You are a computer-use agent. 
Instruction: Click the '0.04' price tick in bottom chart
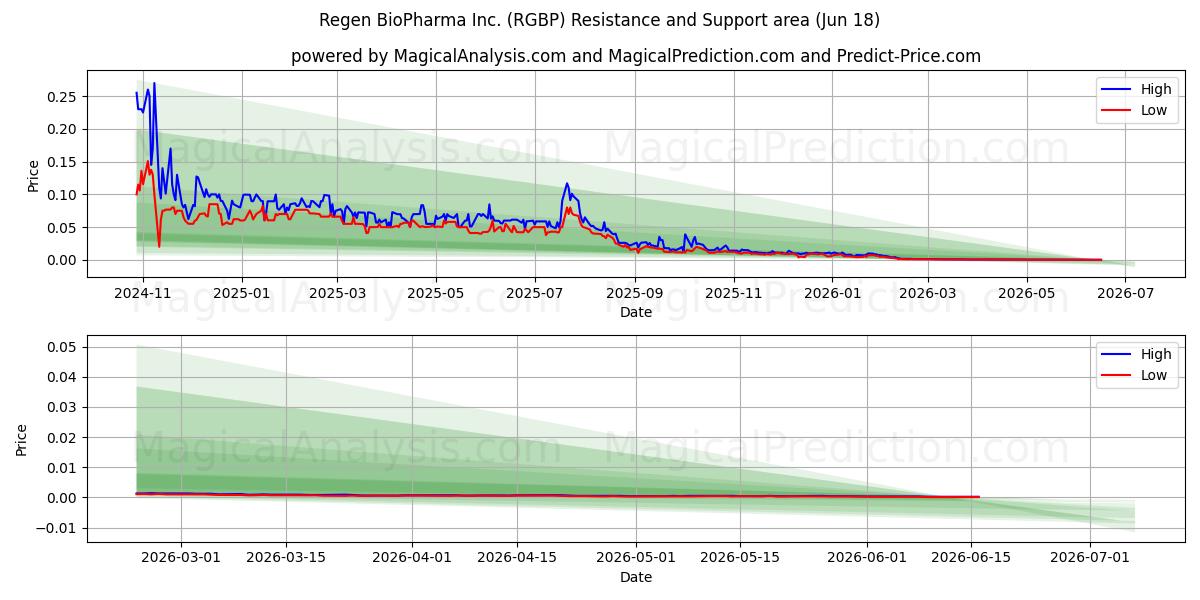pos(62,377)
